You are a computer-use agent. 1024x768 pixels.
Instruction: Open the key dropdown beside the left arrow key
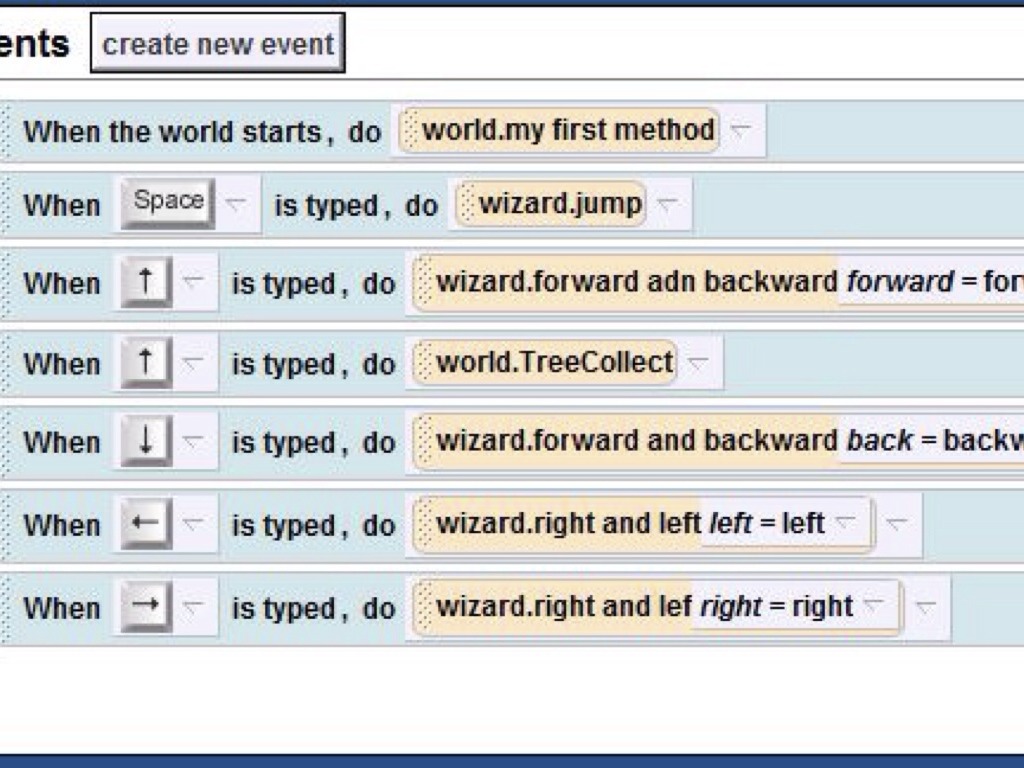194,525
